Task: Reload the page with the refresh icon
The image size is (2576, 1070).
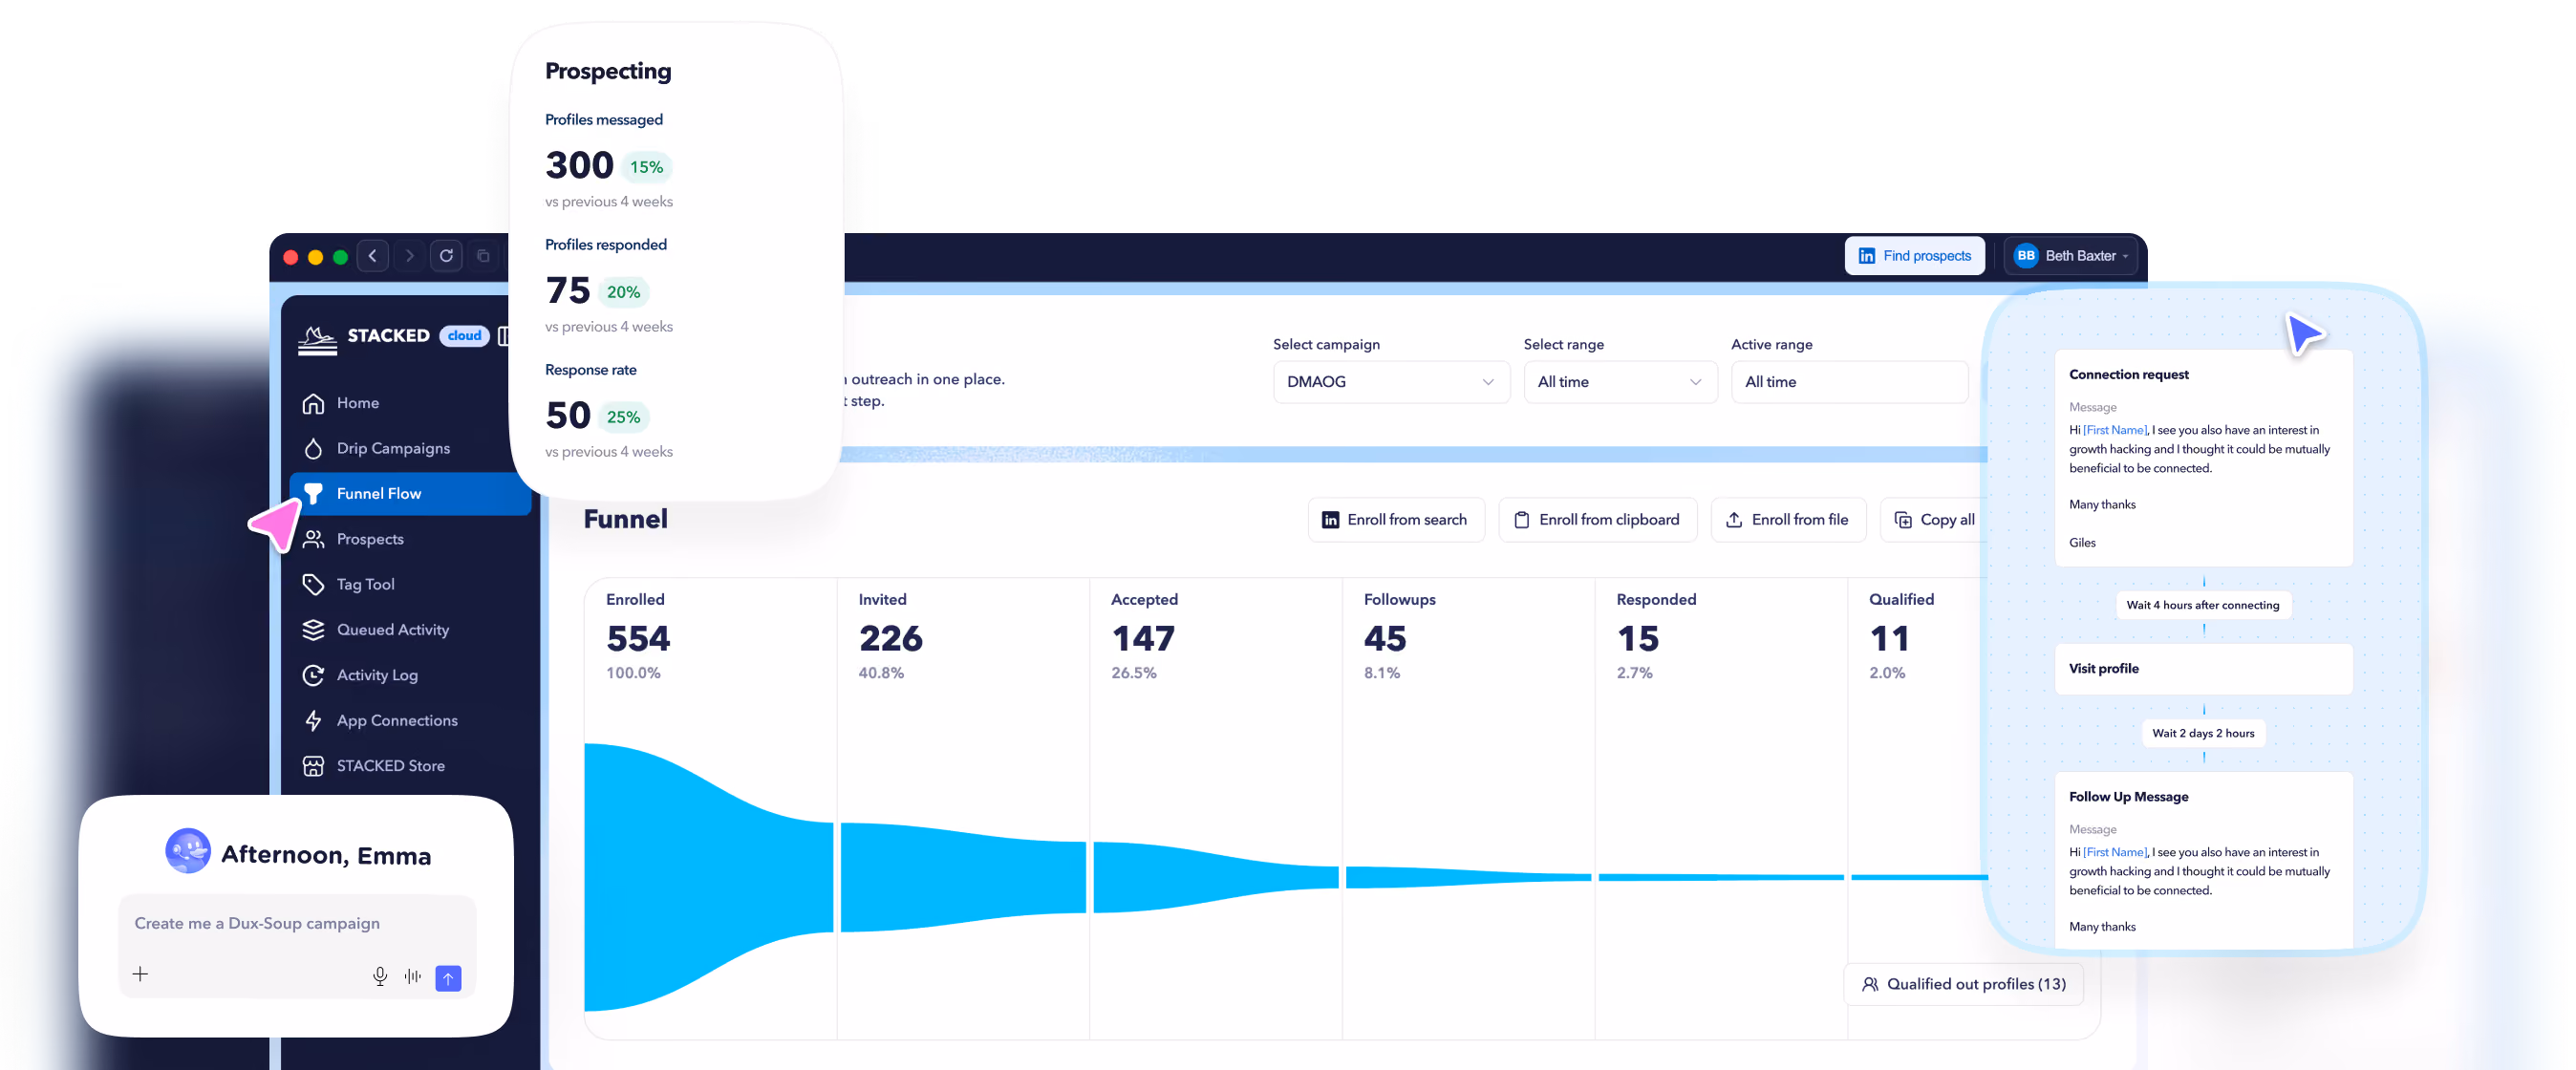Action: click(x=446, y=256)
